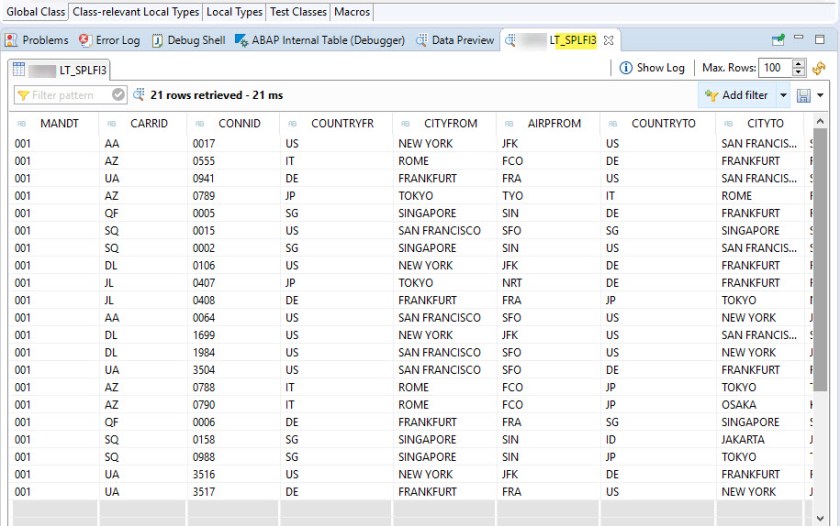
Task: Expand the save options dropdown arrow
Action: click(820, 95)
